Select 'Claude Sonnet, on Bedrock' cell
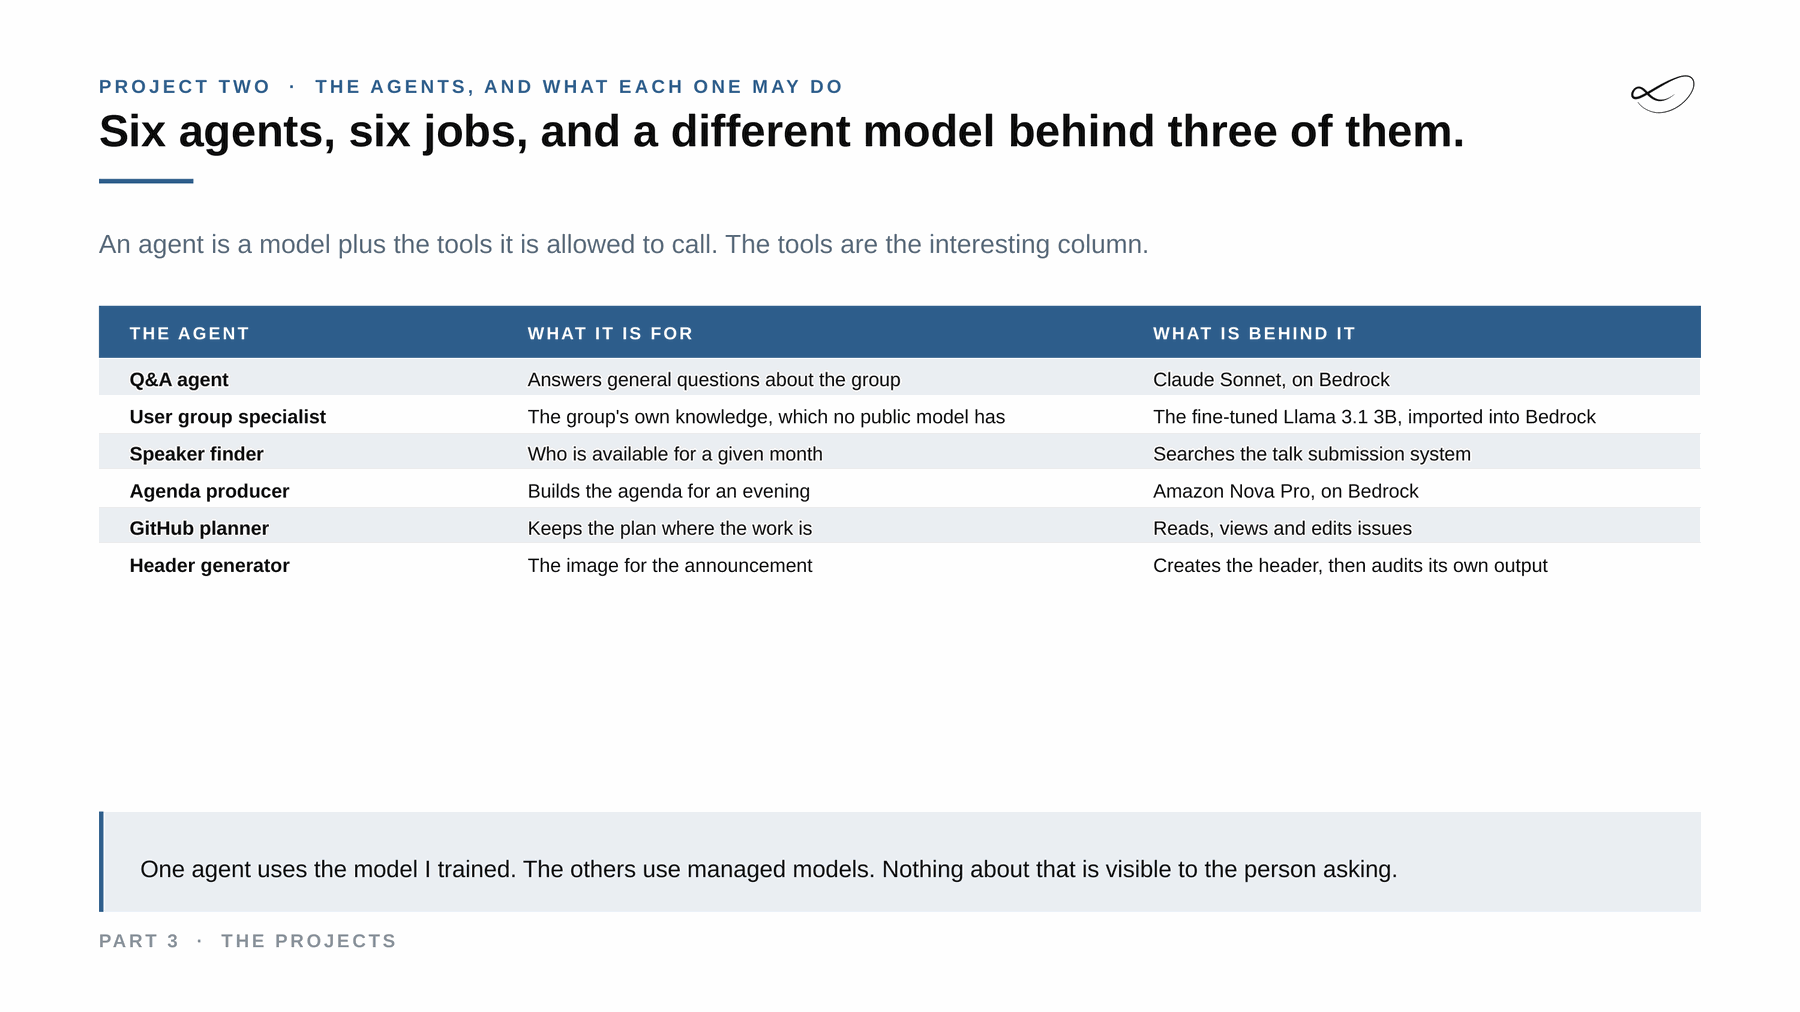This screenshot has height=1012, width=1800. [x=1271, y=380]
